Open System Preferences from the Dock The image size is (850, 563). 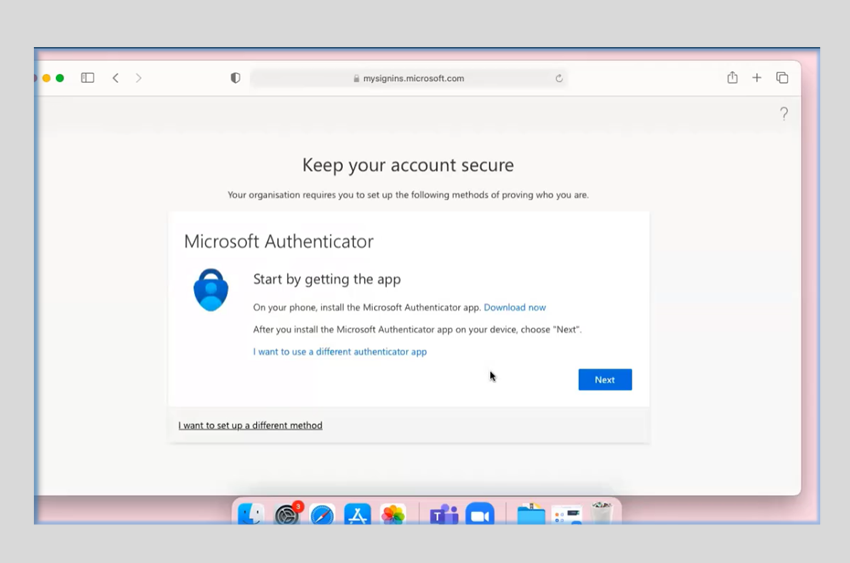click(x=286, y=514)
